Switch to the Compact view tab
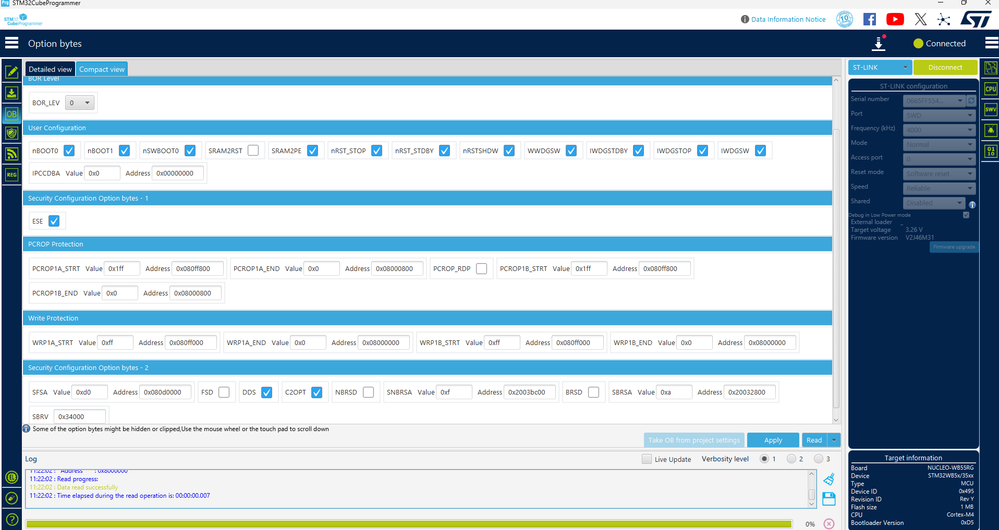 pyautogui.click(x=102, y=69)
